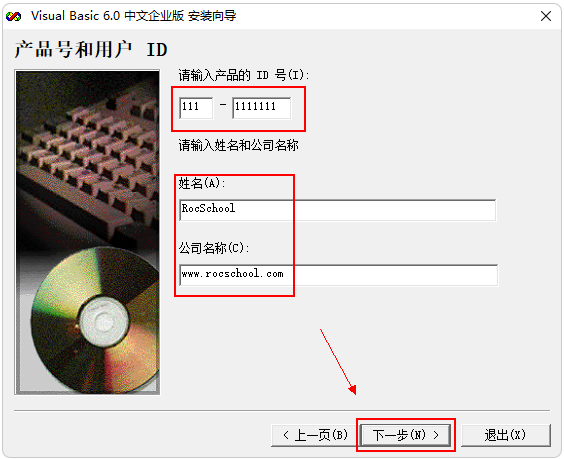Click the 公司名称(C) label
The width and height of the screenshot is (564, 459).
pos(214,248)
